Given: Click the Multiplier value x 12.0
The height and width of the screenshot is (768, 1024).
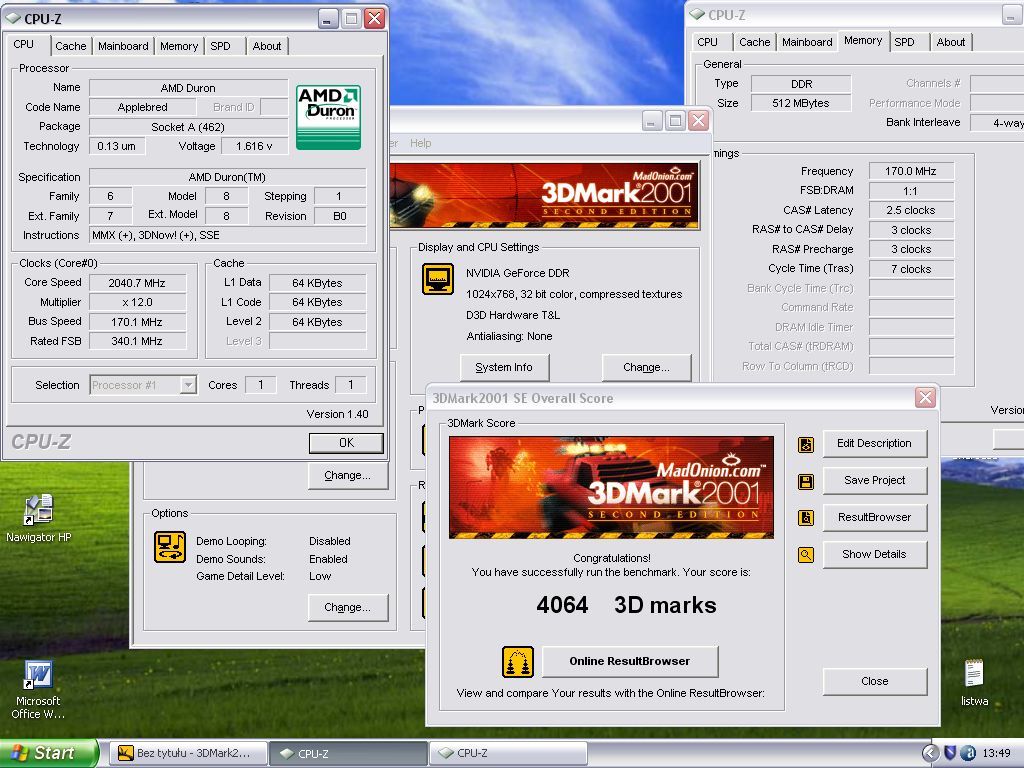Looking at the screenshot, I should point(137,302).
